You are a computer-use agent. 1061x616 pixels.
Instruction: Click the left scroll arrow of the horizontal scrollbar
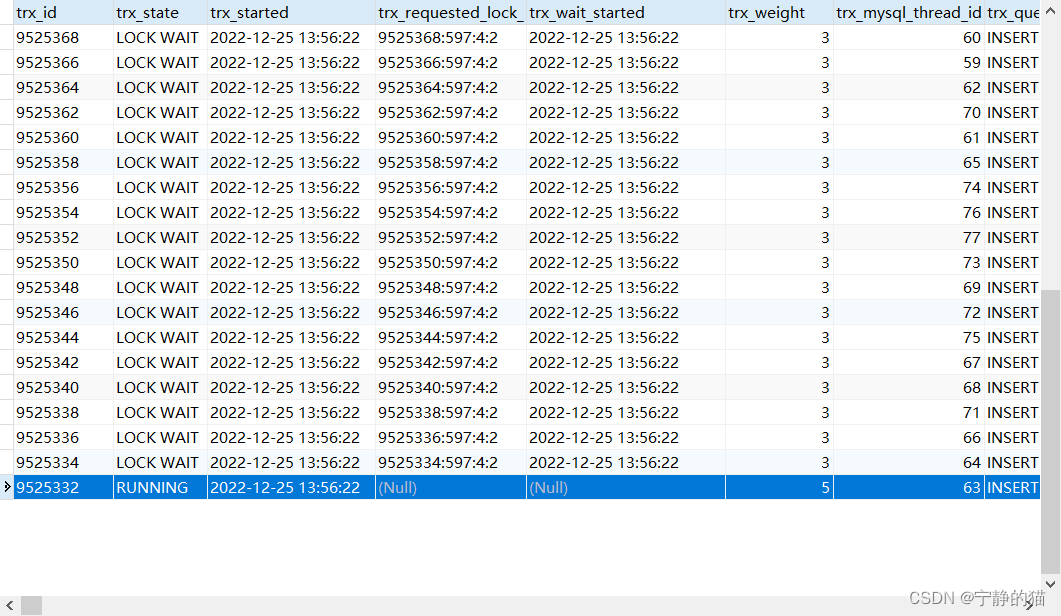(x=8, y=604)
